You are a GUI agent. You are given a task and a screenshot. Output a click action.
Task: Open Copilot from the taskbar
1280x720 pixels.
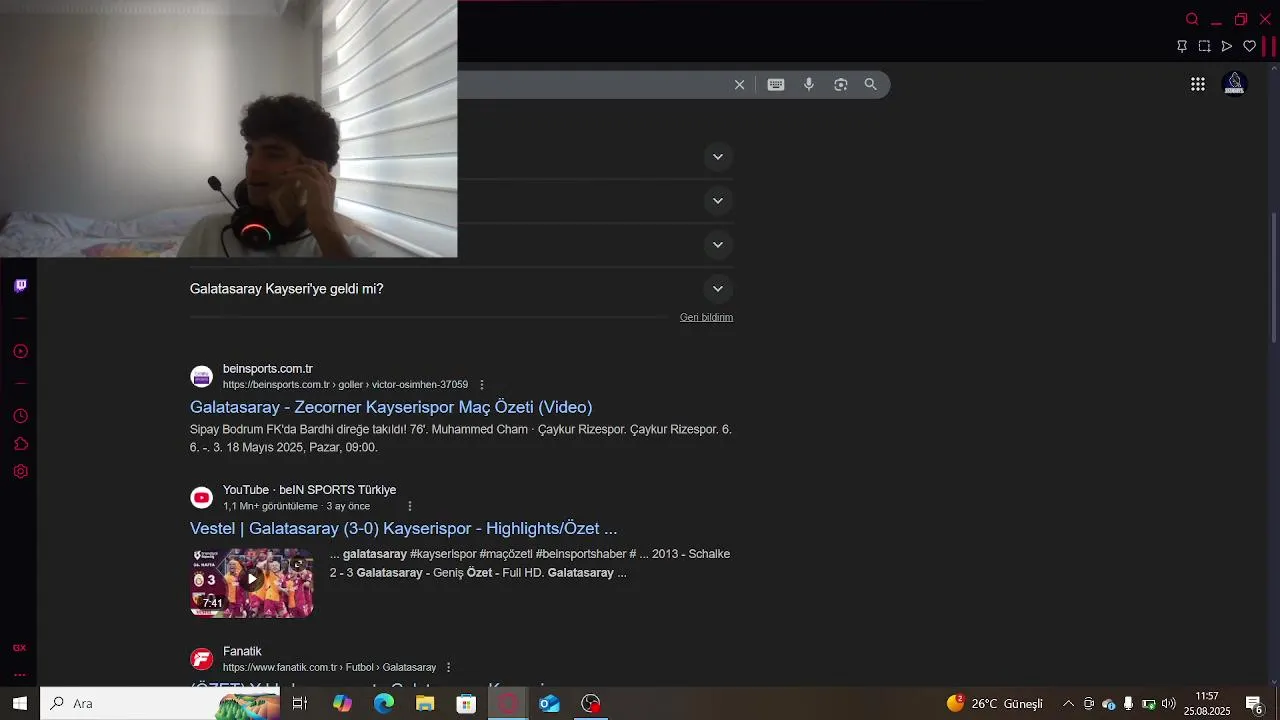point(342,703)
